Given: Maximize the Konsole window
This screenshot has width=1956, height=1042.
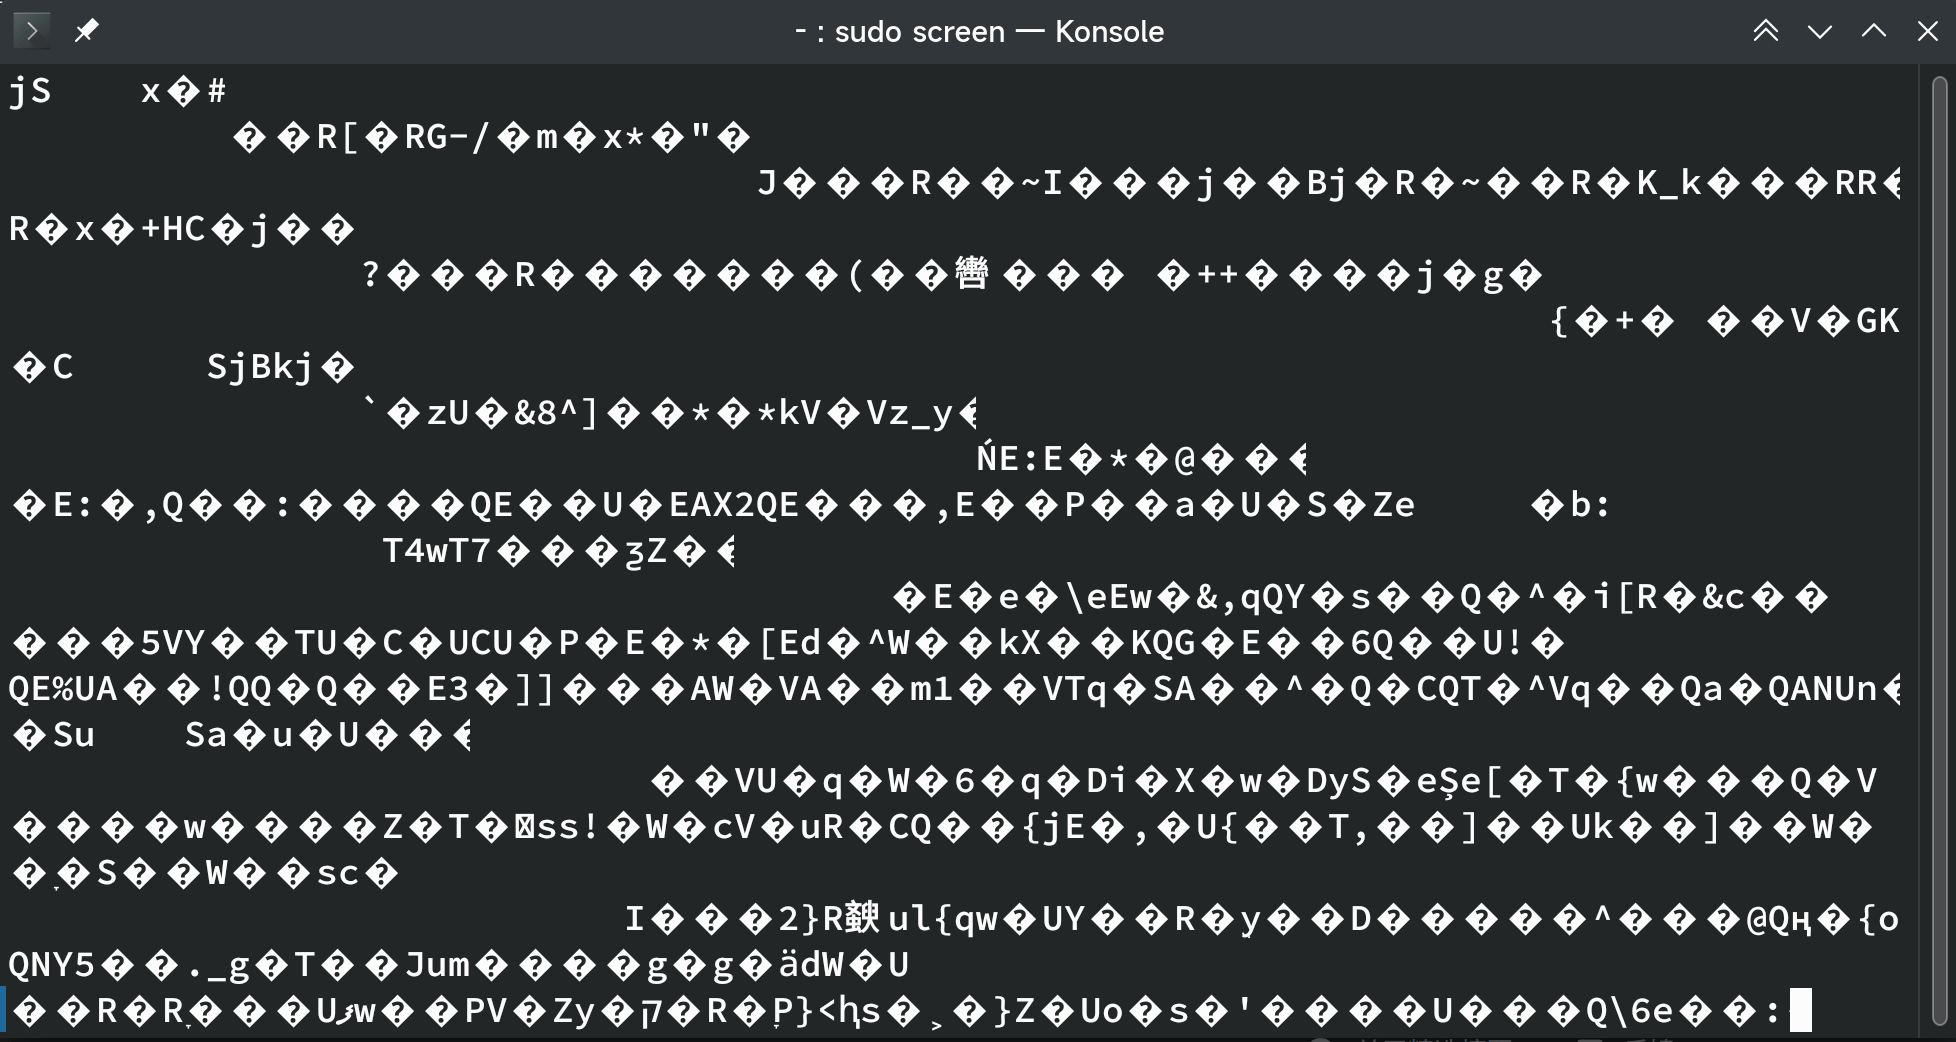Looking at the screenshot, I should [1874, 31].
